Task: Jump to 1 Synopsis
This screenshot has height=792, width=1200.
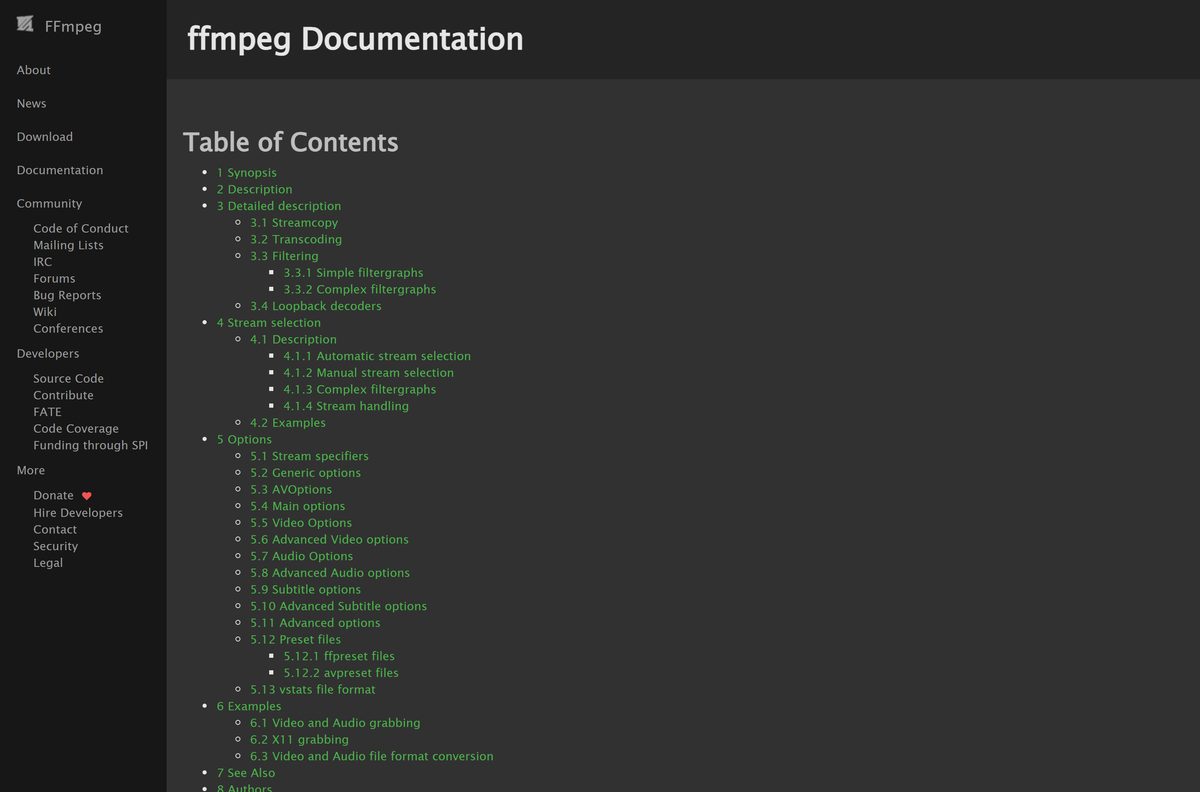Action: 247,172
